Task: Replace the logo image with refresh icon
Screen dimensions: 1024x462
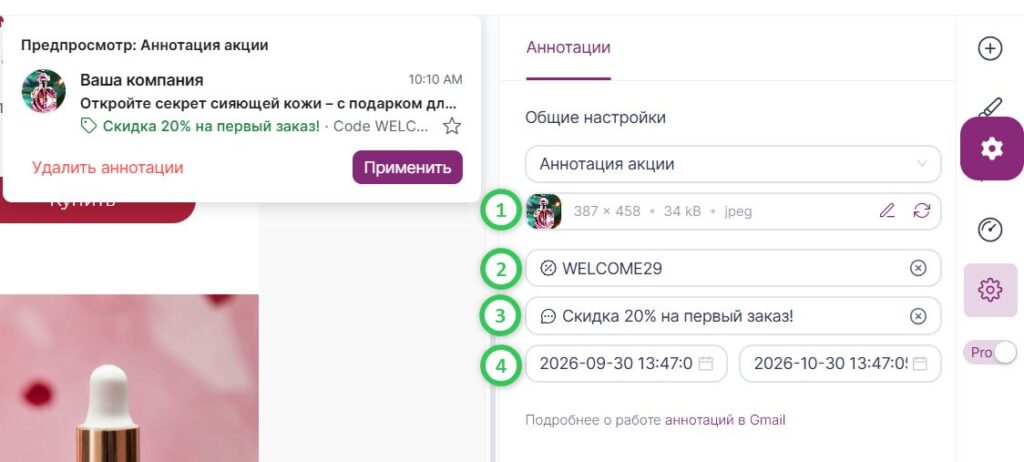Action: pyautogui.click(x=921, y=211)
